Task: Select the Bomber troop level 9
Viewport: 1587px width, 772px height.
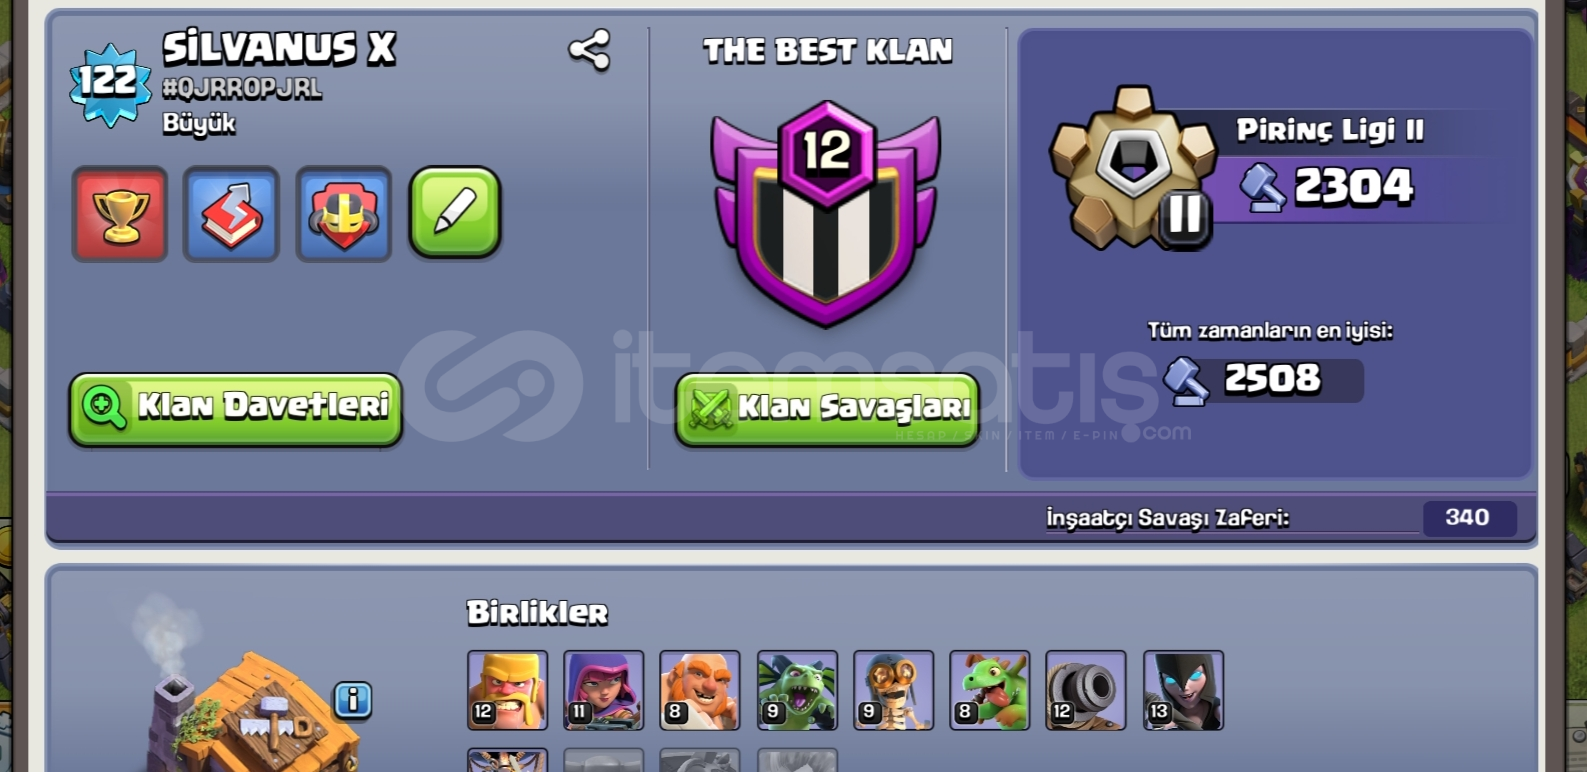Action: tap(893, 690)
